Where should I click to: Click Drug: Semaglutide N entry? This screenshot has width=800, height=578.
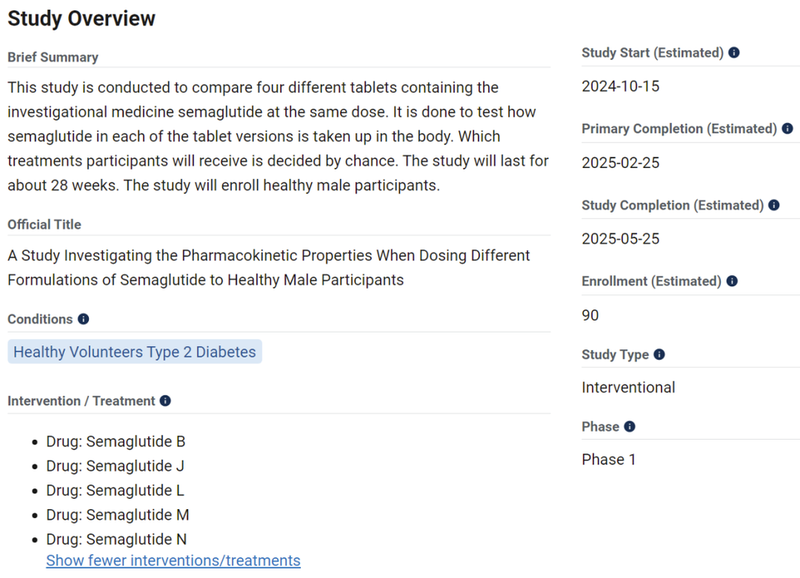click(x=117, y=540)
